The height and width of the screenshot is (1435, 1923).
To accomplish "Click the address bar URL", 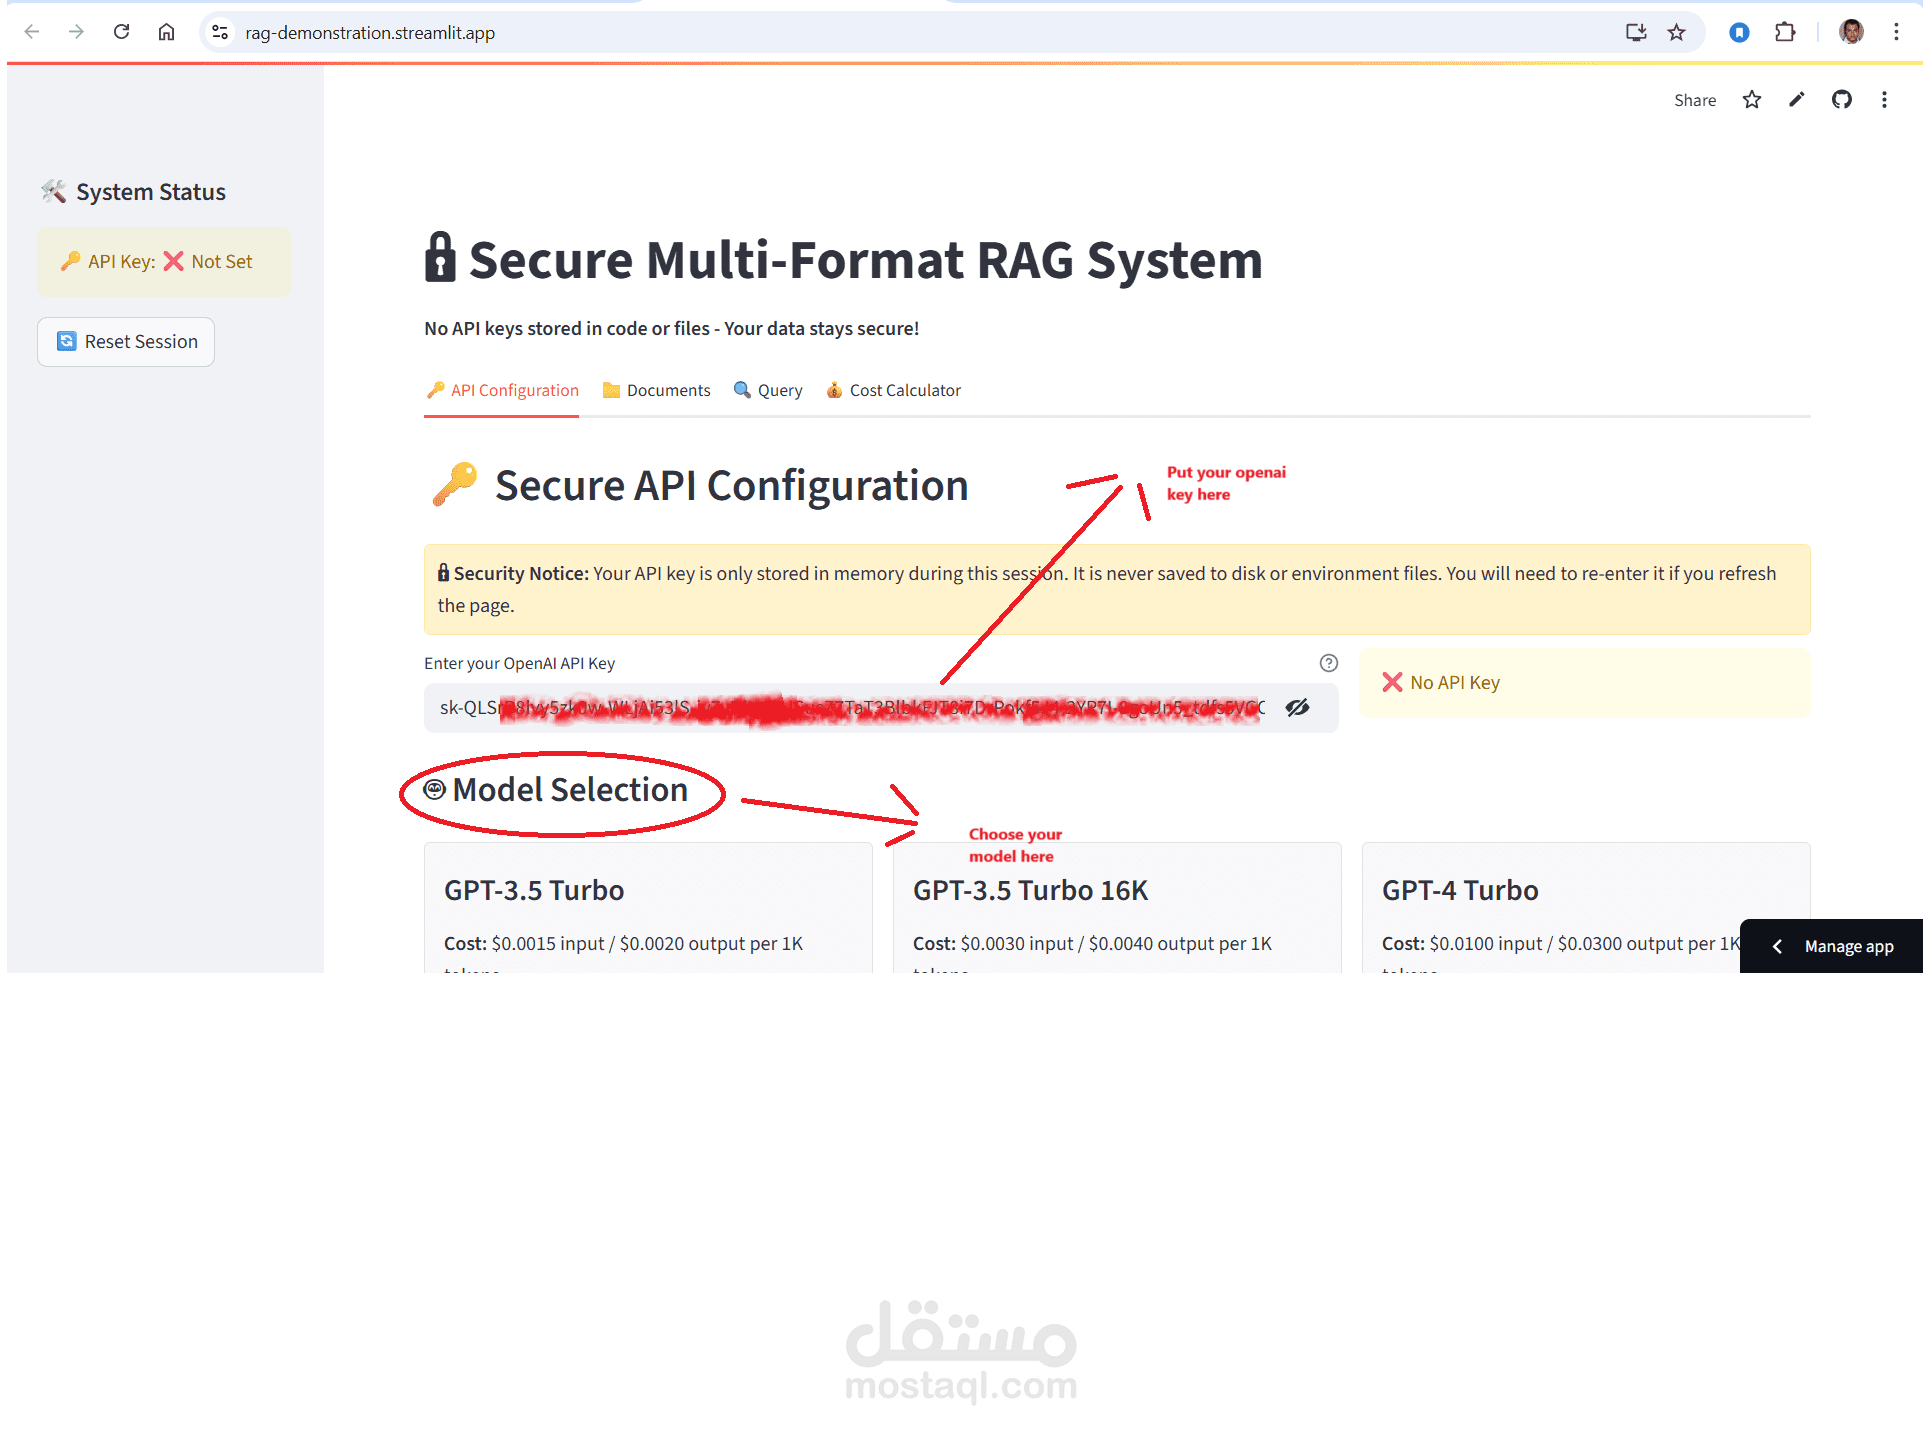I will coord(370,33).
